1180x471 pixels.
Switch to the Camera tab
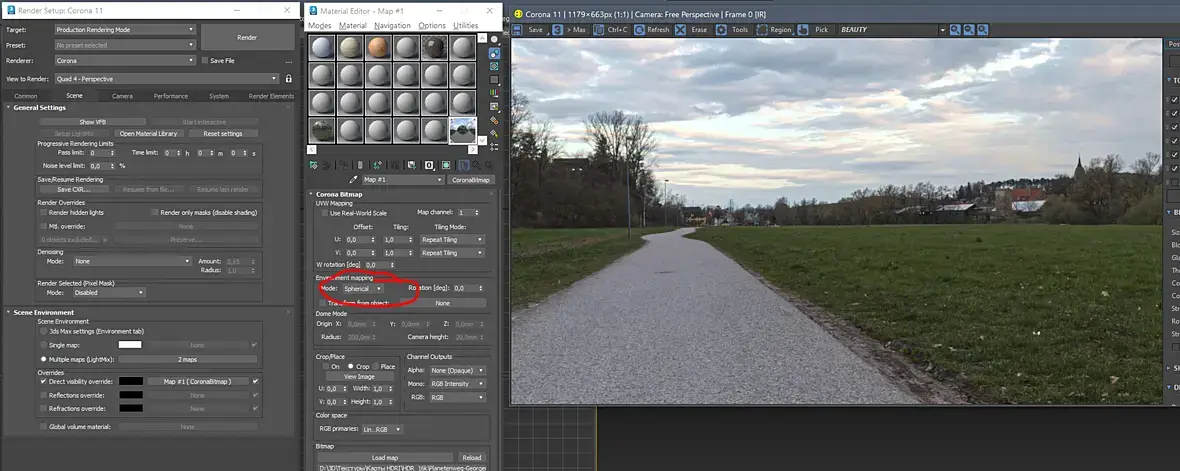point(123,96)
